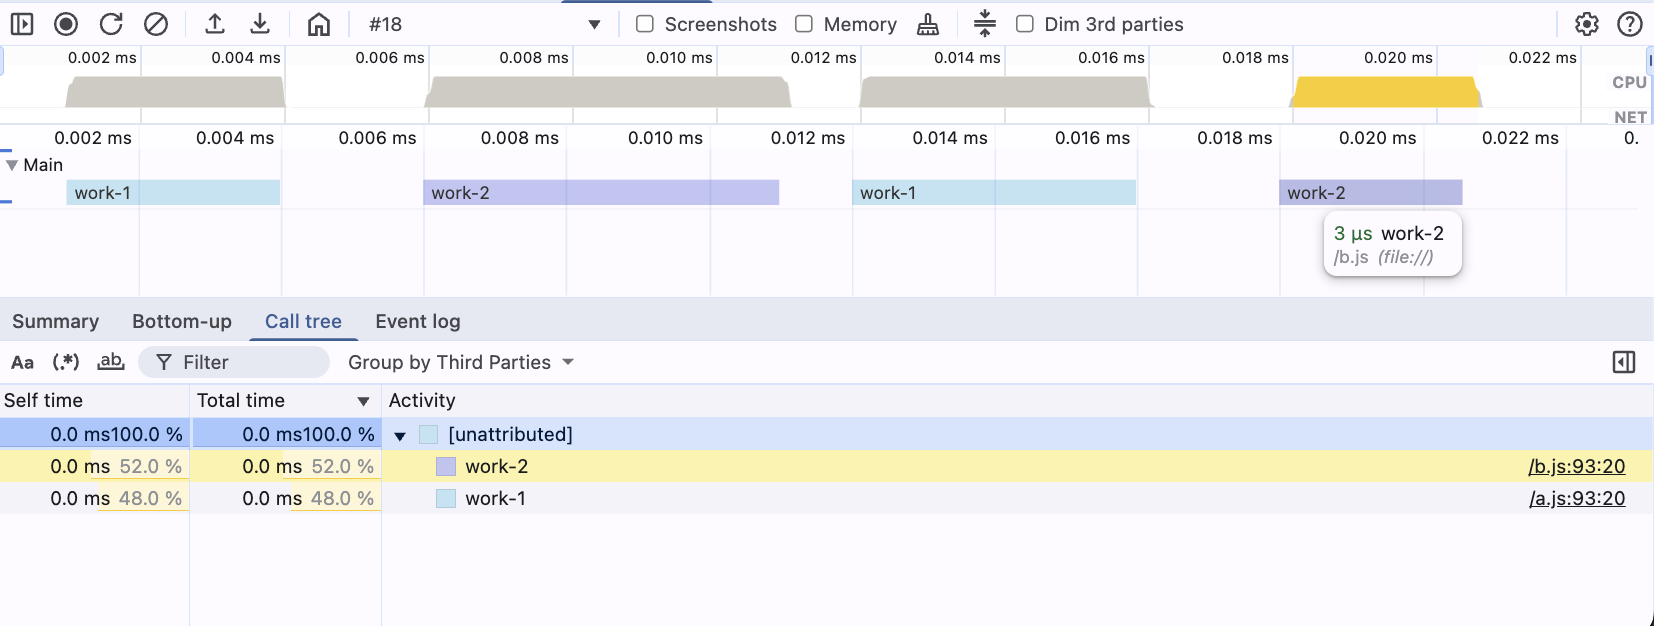The image size is (1654, 626).
Task: Toggle the sidebar panel icon
Action: pyautogui.click(x=22, y=24)
